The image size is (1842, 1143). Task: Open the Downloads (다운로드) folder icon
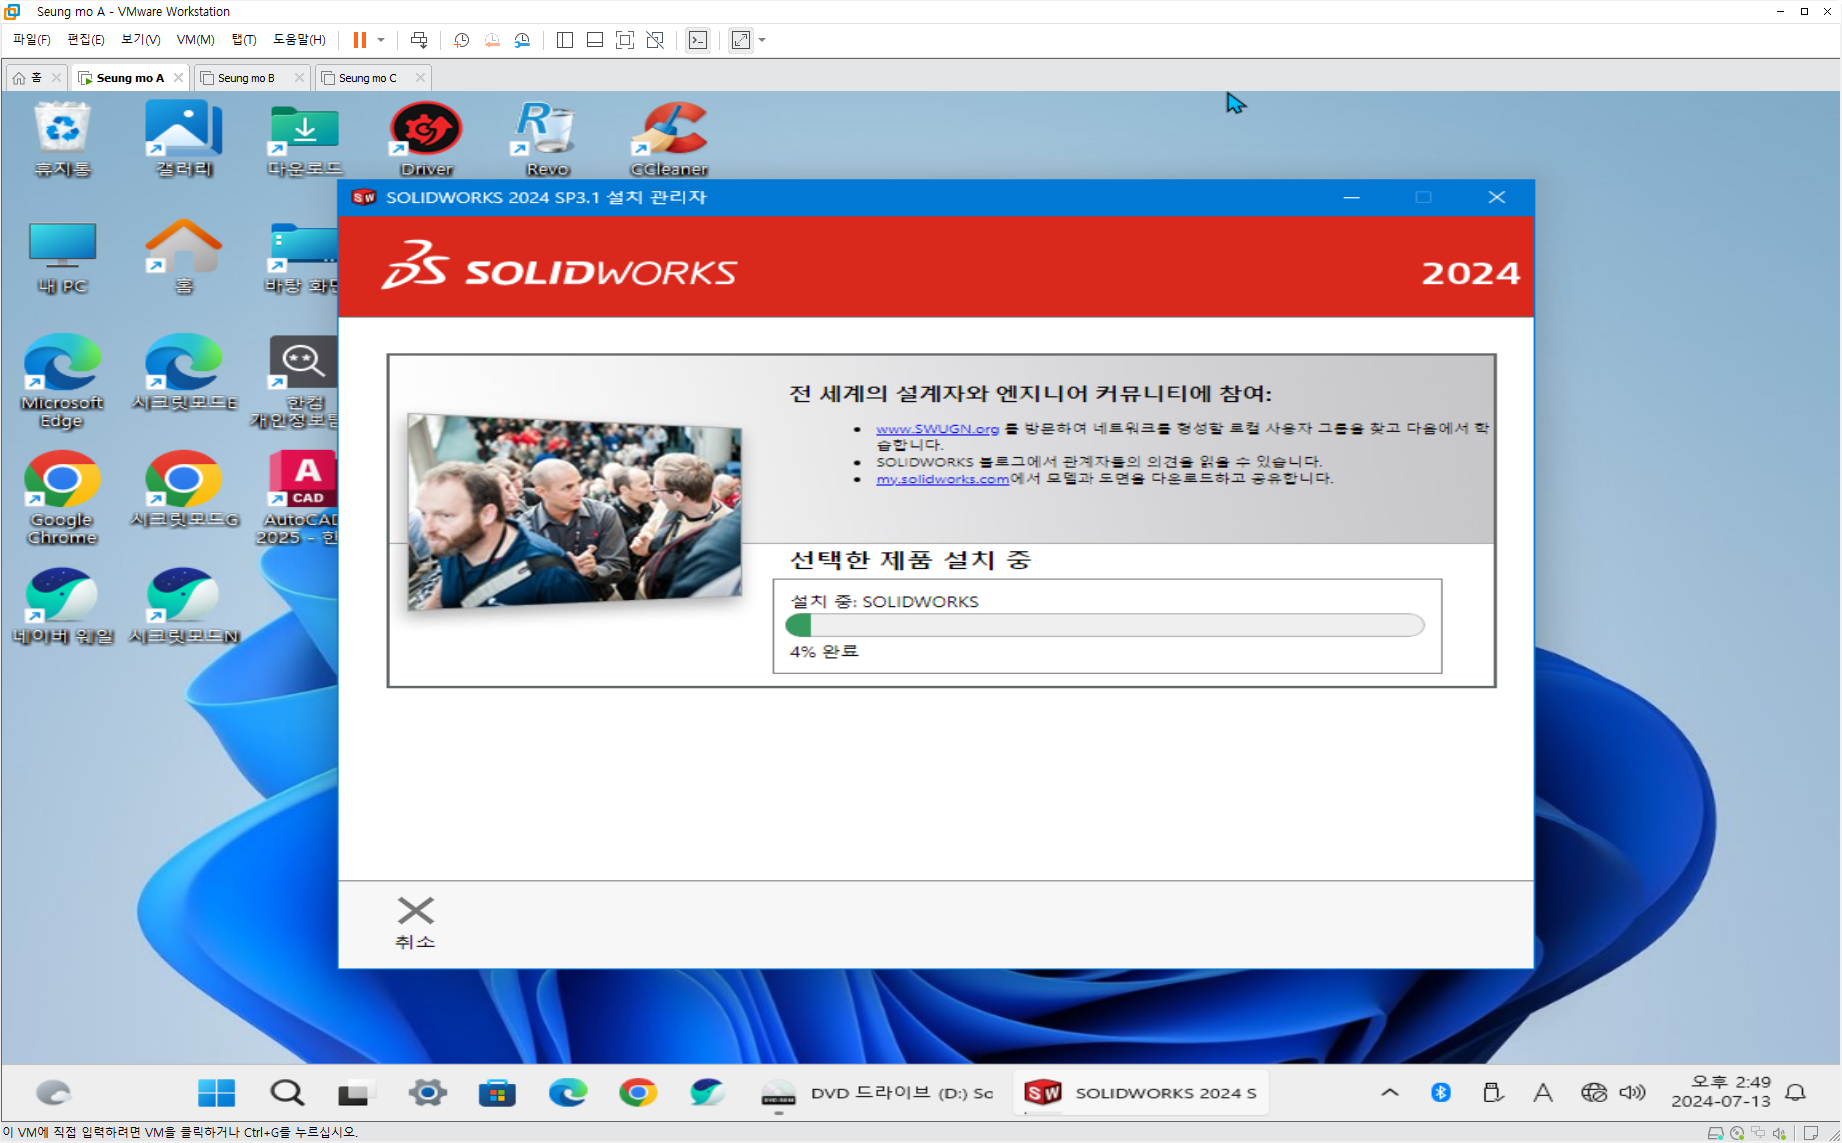click(305, 139)
